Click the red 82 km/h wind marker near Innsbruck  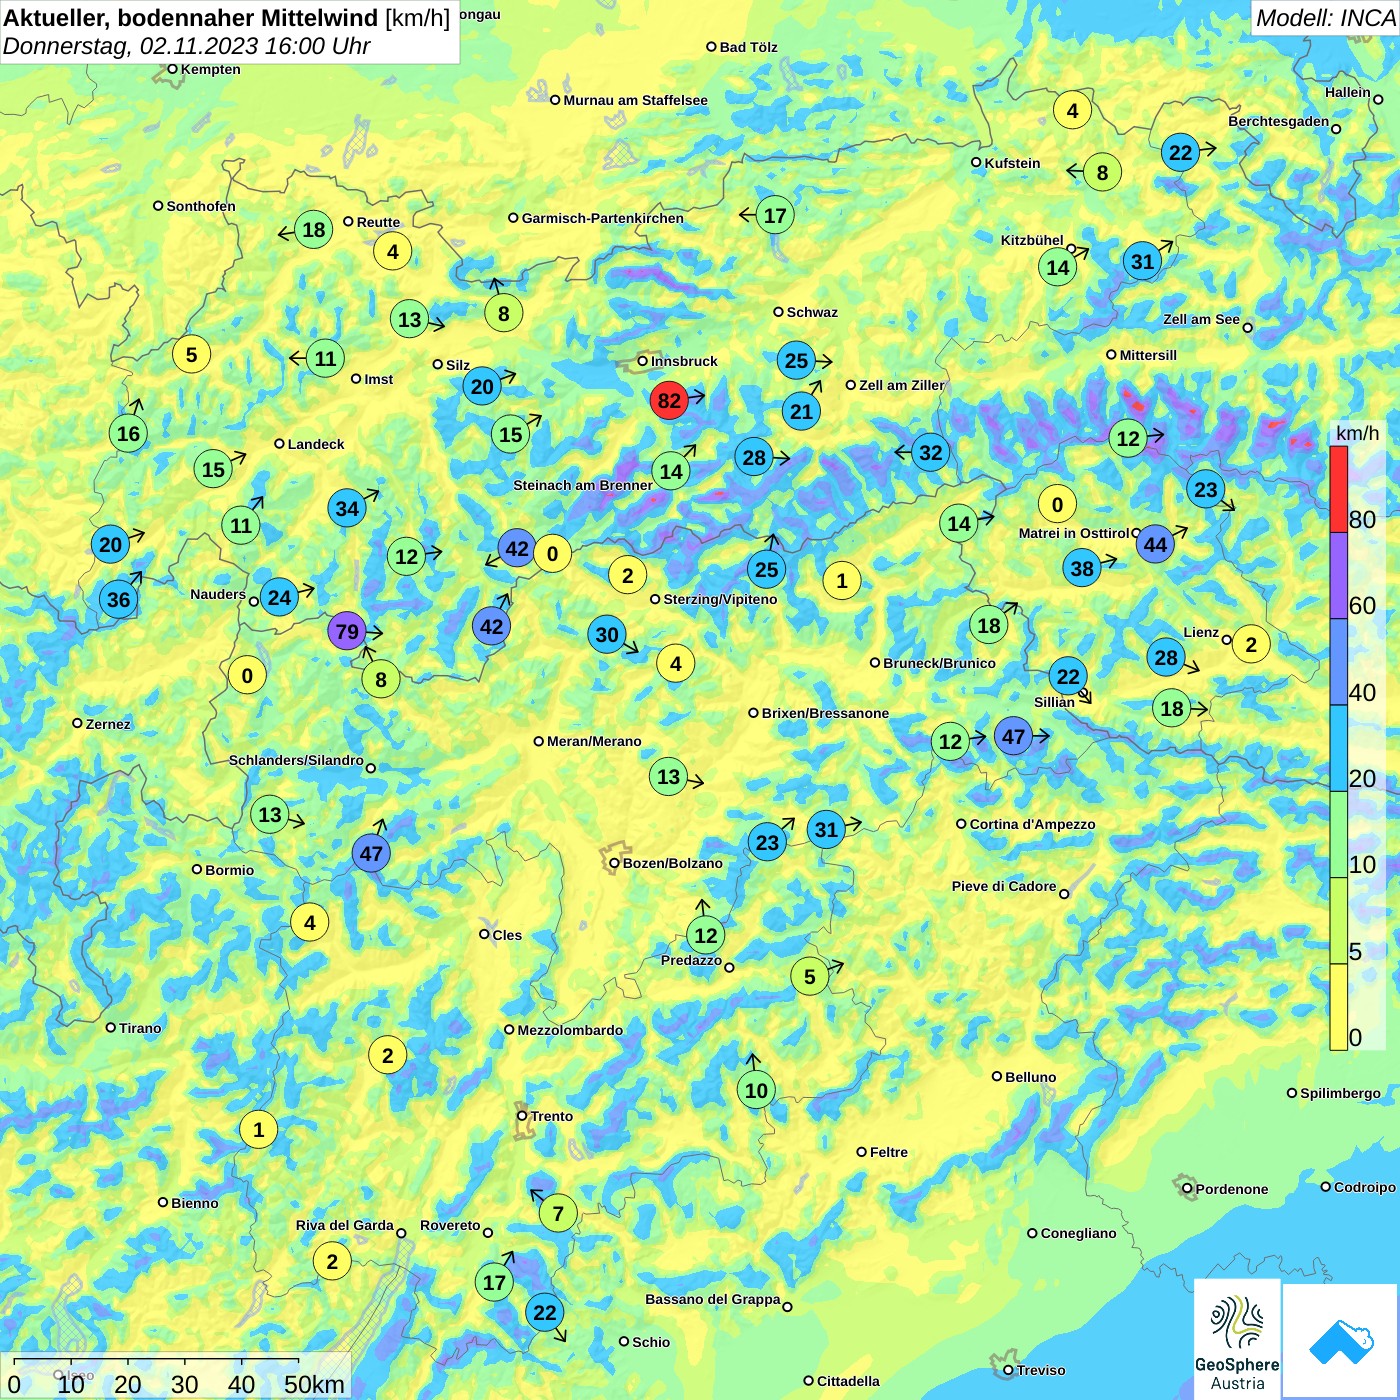tap(669, 401)
